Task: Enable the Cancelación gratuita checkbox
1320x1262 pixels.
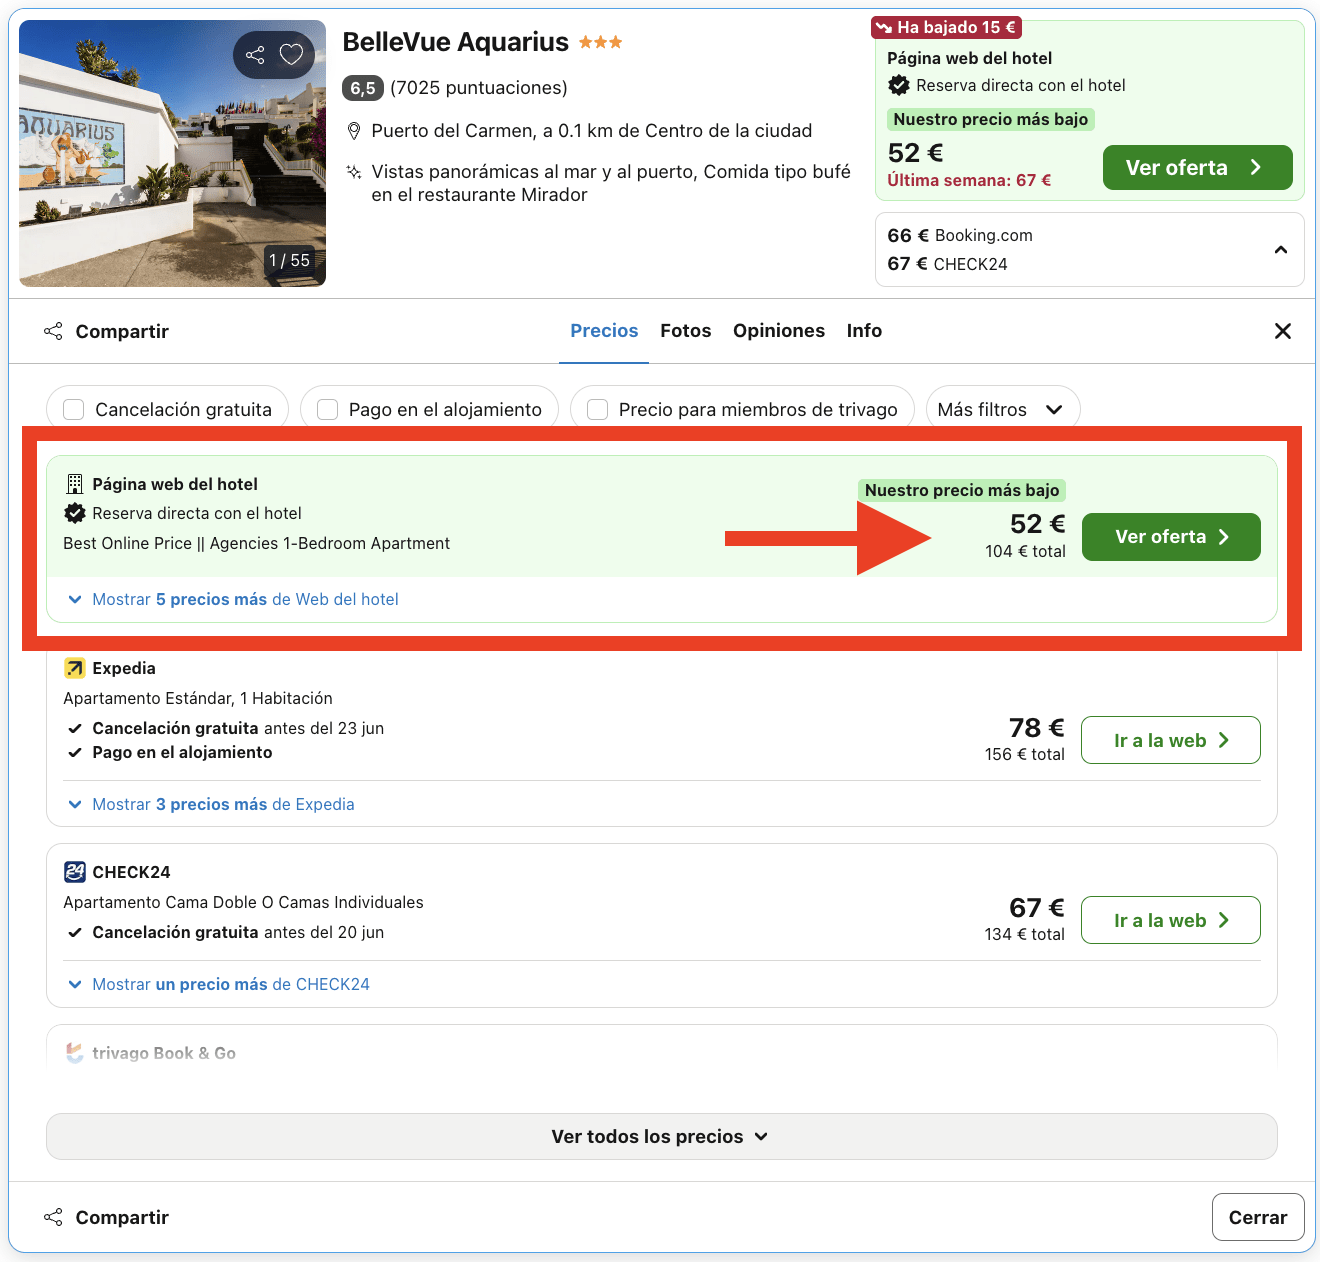Action: [73, 409]
